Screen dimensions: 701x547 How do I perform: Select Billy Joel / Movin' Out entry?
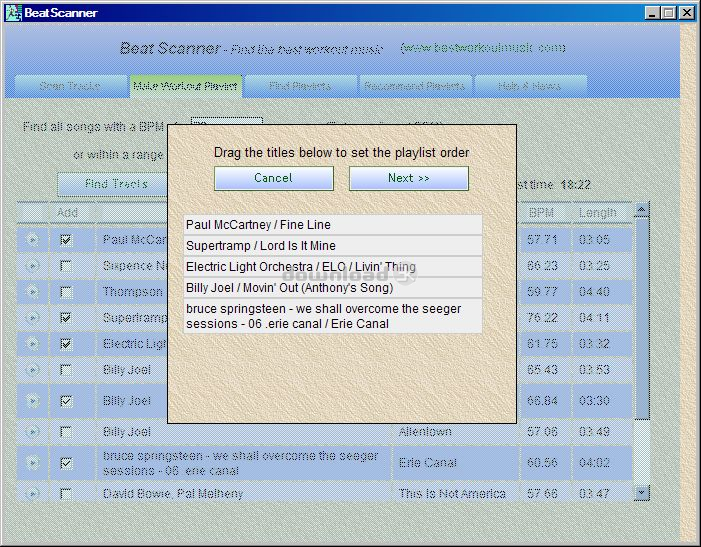click(333, 287)
